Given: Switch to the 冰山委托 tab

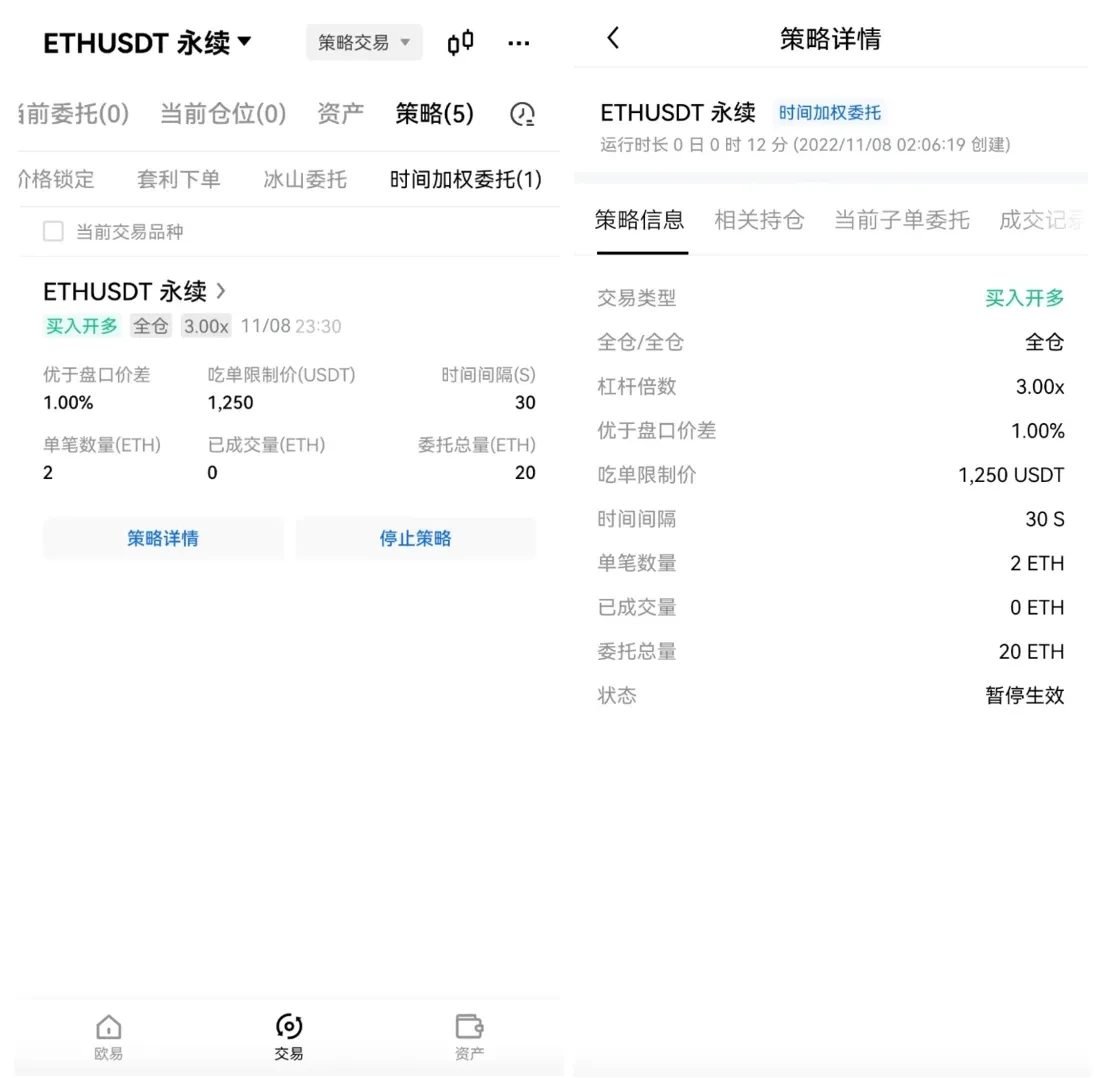Looking at the screenshot, I should 304,179.
